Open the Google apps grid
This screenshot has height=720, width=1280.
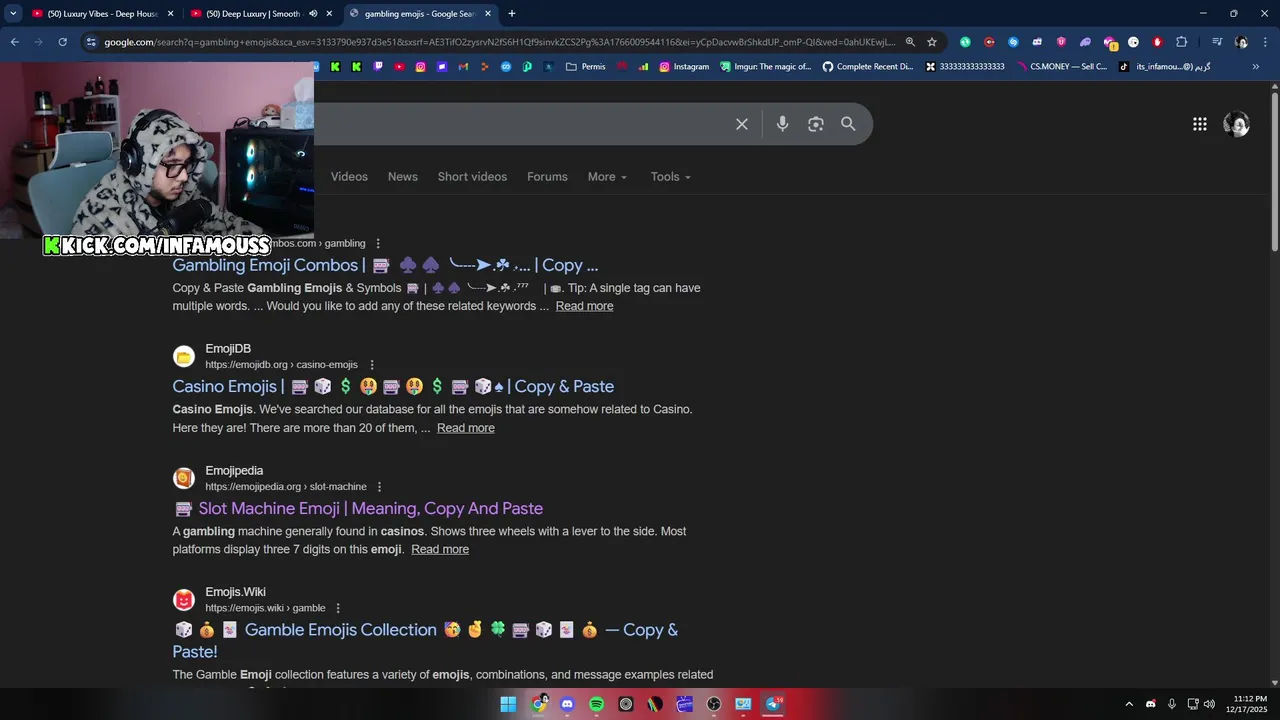click(x=1200, y=124)
